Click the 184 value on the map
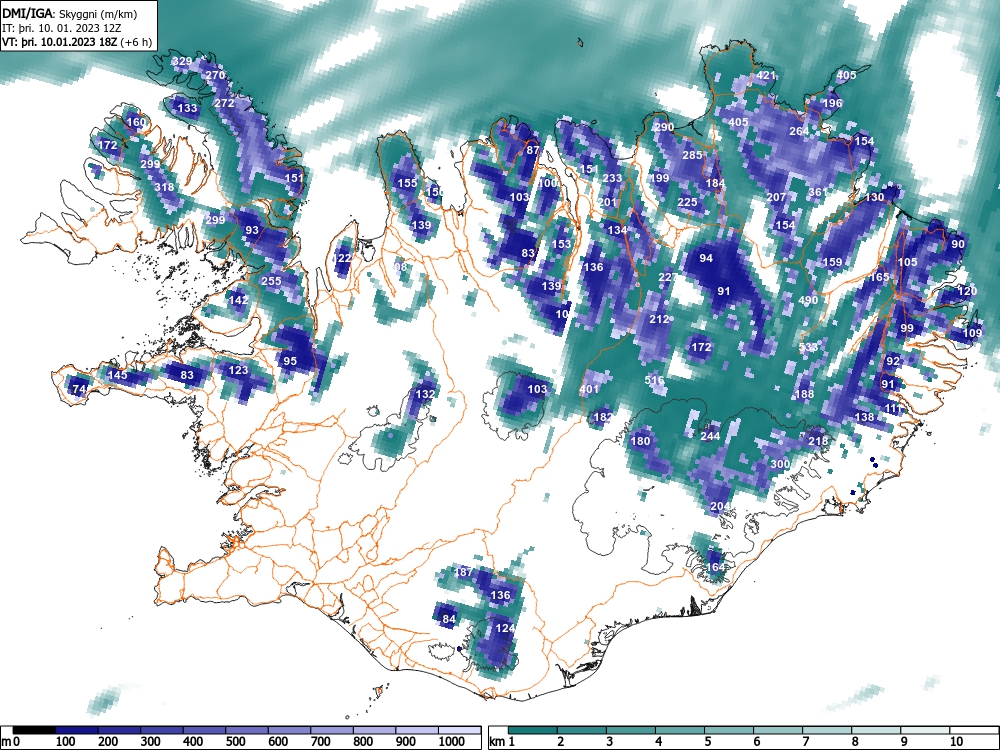Screen dimensions: 1000x750 click(715, 183)
